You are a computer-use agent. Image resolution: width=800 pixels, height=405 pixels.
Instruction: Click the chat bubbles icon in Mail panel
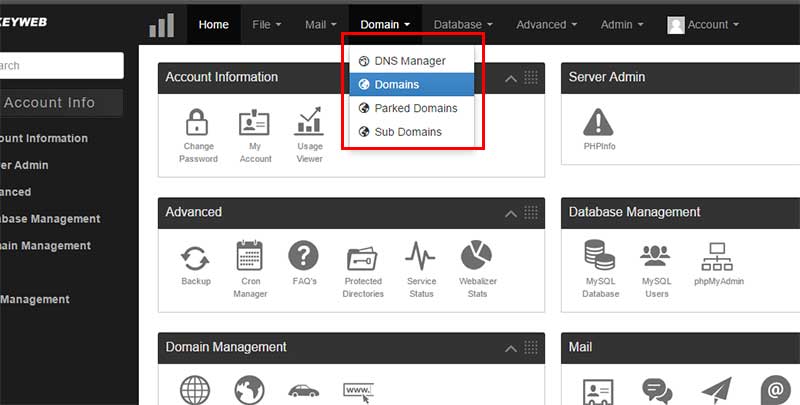(657, 391)
